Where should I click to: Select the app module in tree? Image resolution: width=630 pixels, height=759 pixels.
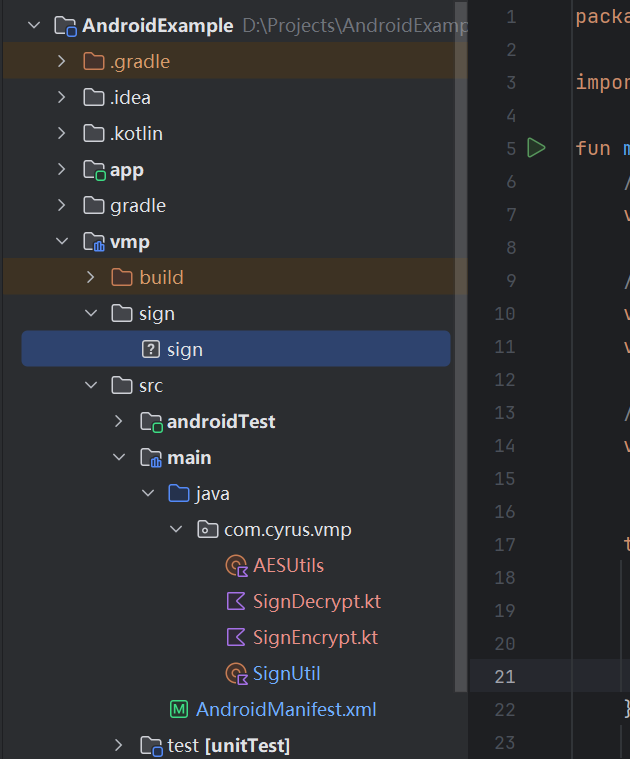tap(127, 170)
